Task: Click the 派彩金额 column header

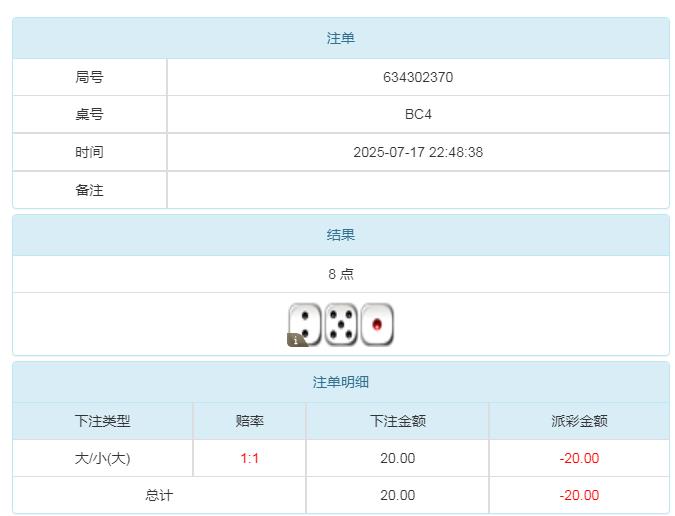Action: coord(579,421)
